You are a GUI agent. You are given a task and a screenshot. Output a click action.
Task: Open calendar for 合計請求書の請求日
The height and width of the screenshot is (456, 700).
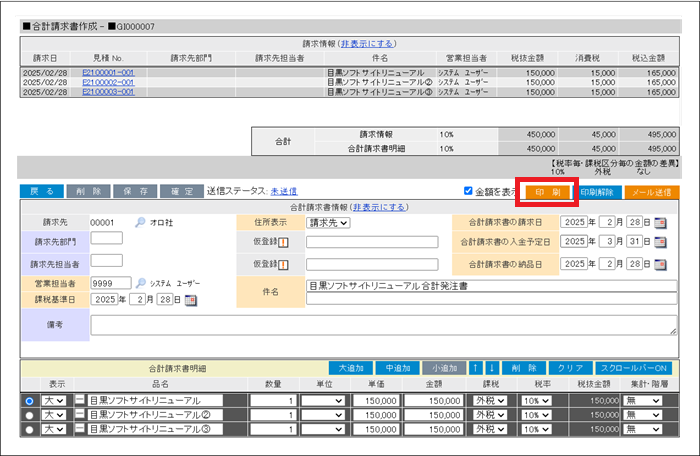[x=661, y=222]
